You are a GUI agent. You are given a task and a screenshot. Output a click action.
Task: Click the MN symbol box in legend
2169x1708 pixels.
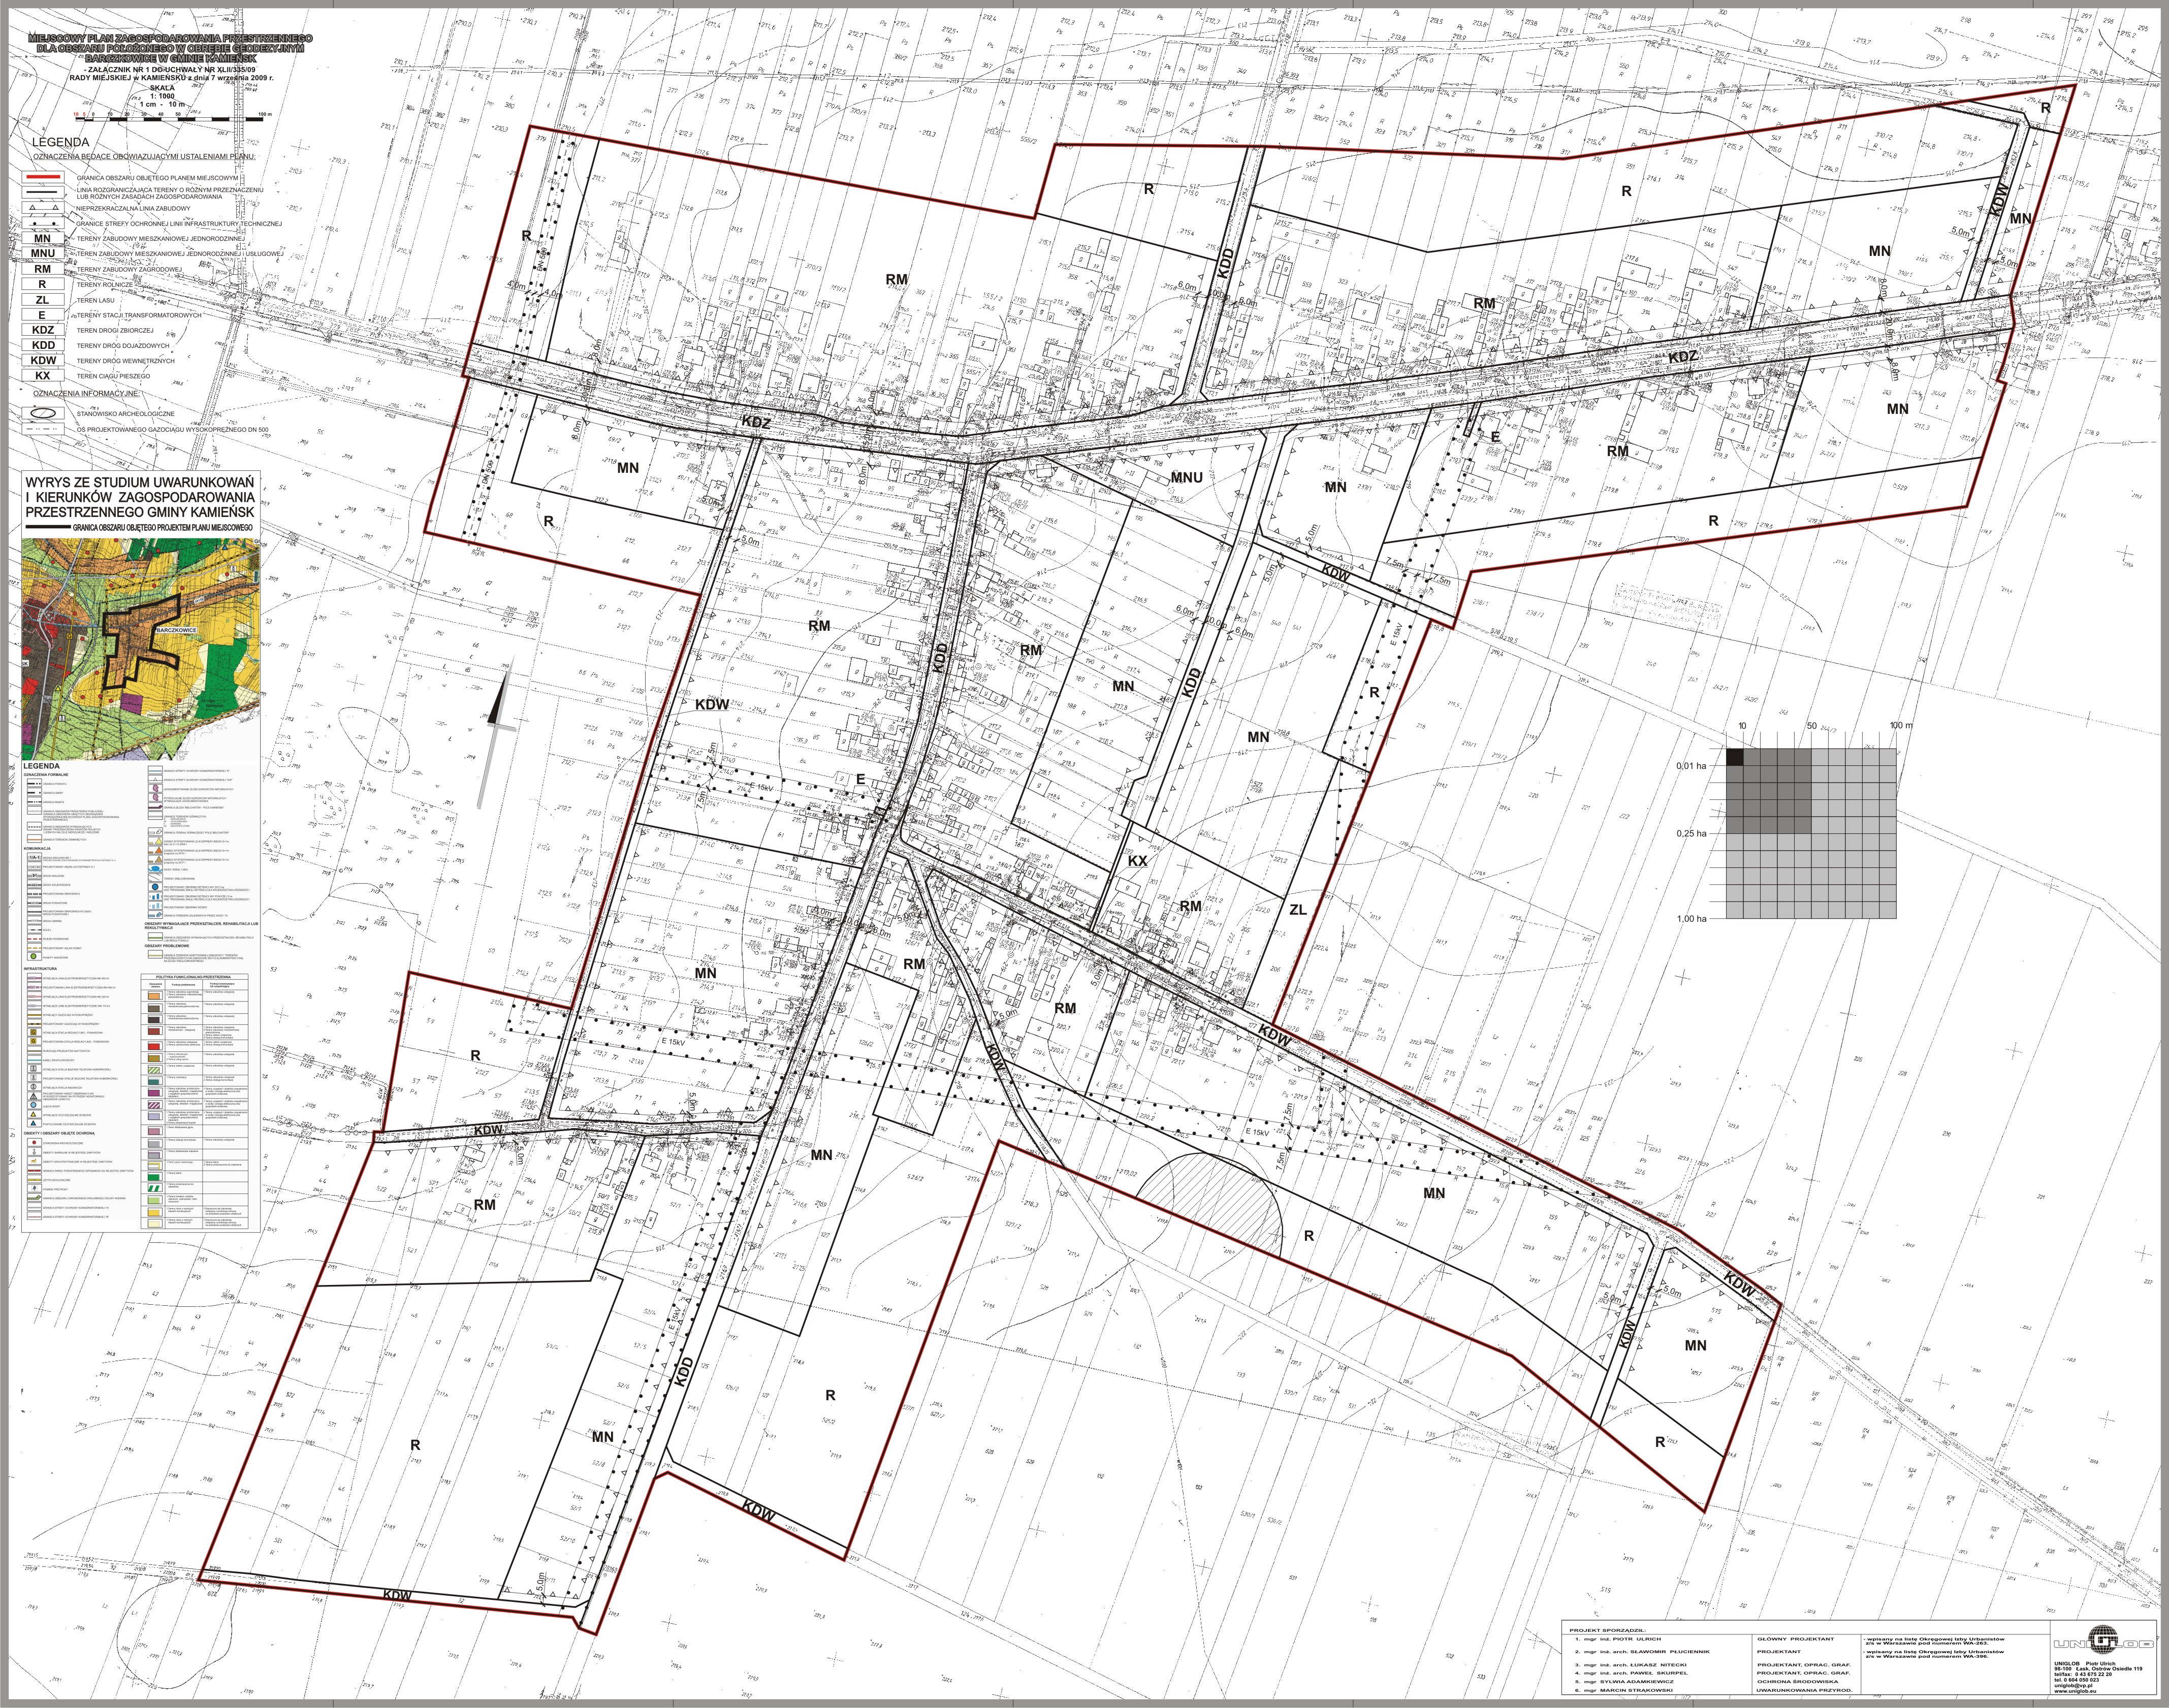(43, 238)
